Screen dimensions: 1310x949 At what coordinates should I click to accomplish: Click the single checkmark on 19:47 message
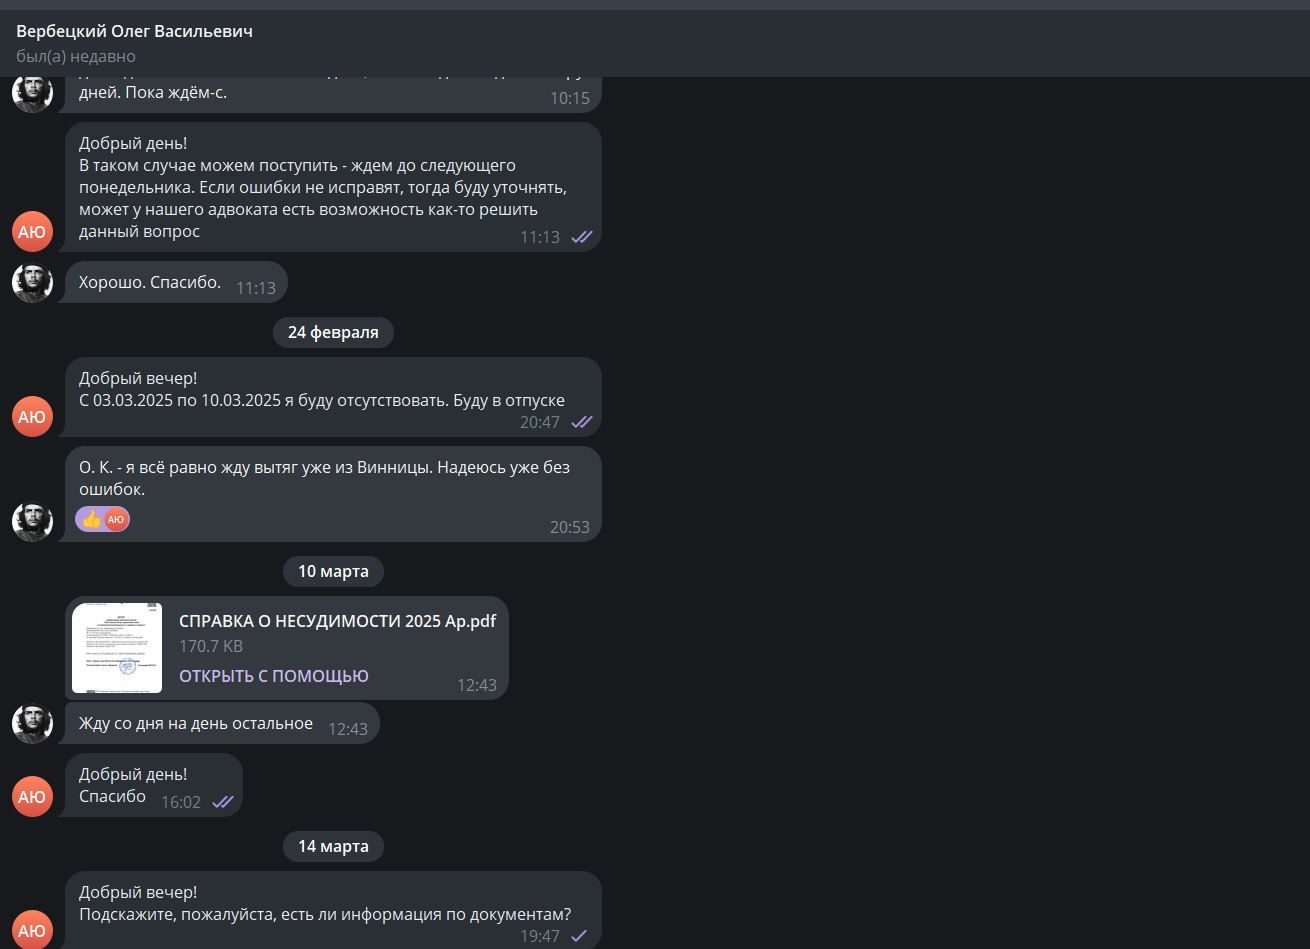[x=578, y=936]
